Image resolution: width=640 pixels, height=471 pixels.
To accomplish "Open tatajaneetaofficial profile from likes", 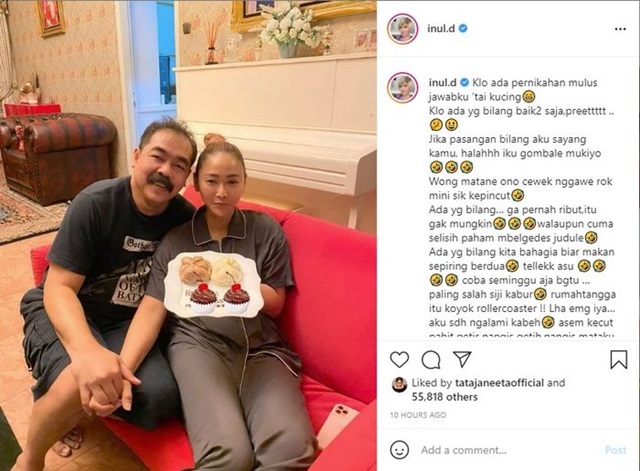I will point(499,383).
